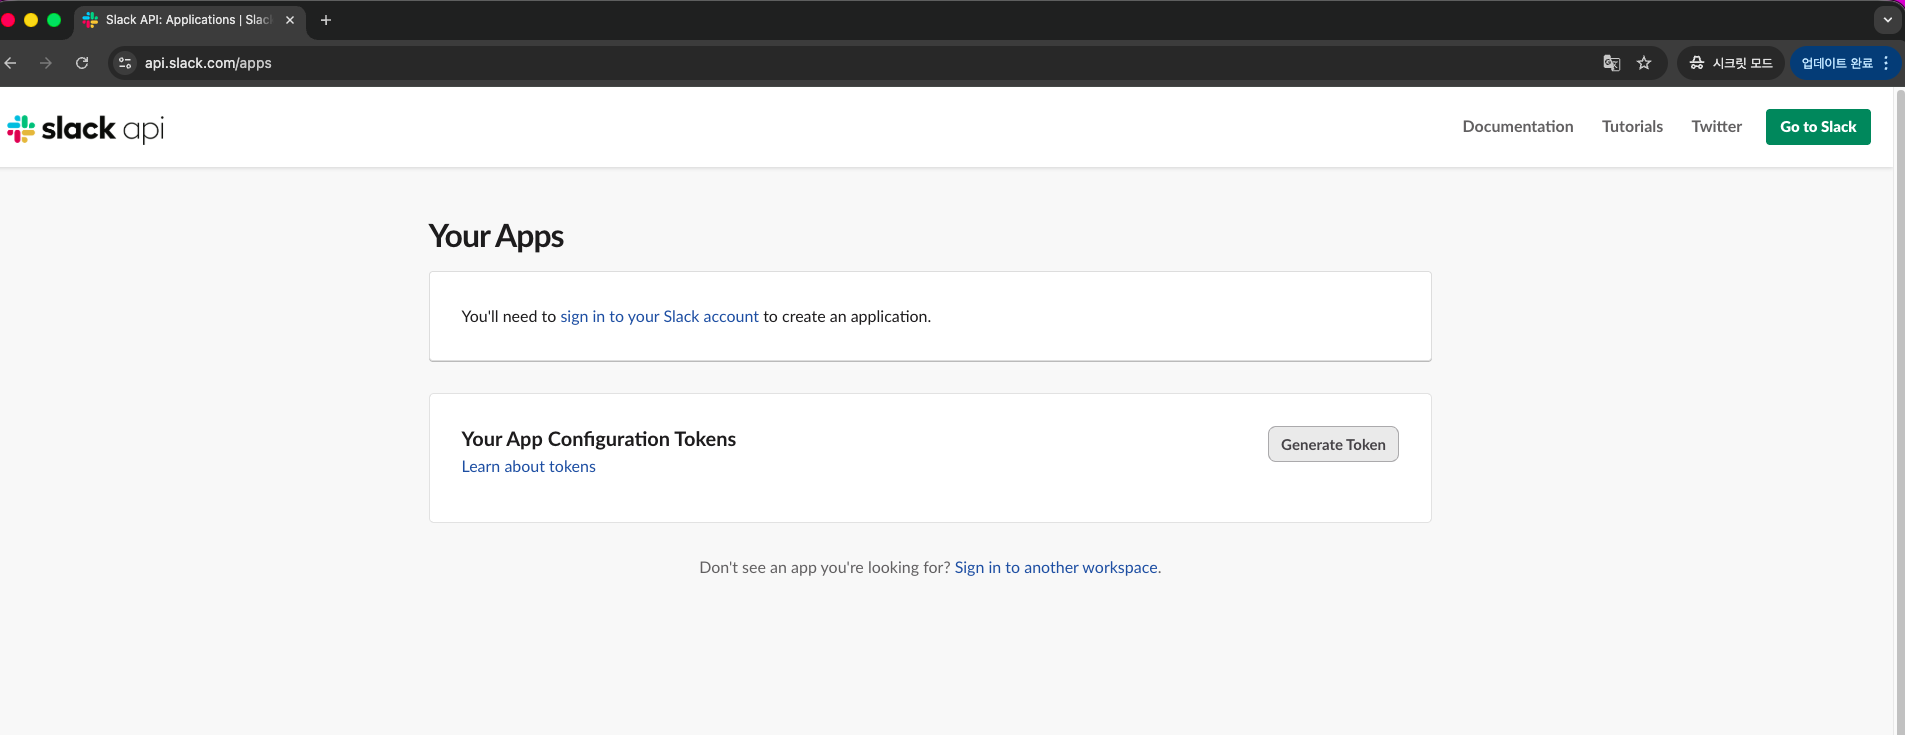The height and width of the screenshot is (735, 1905).
Task: Click Your App Configuration Tokens heading
Action: pyautogui.click(x=598, y=439)
